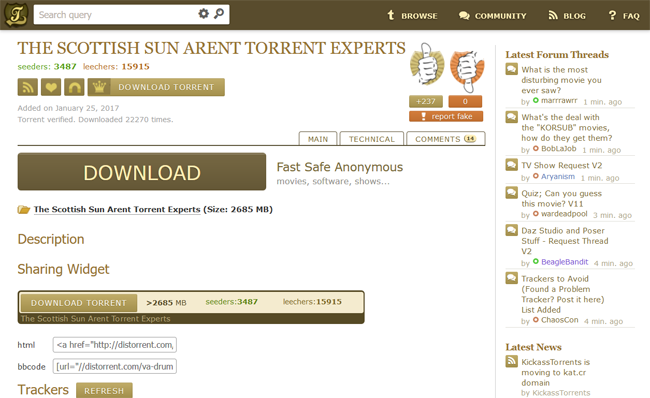Select the html embed code field
This screenshot has width=650, height=398.
tap(115, 345)
